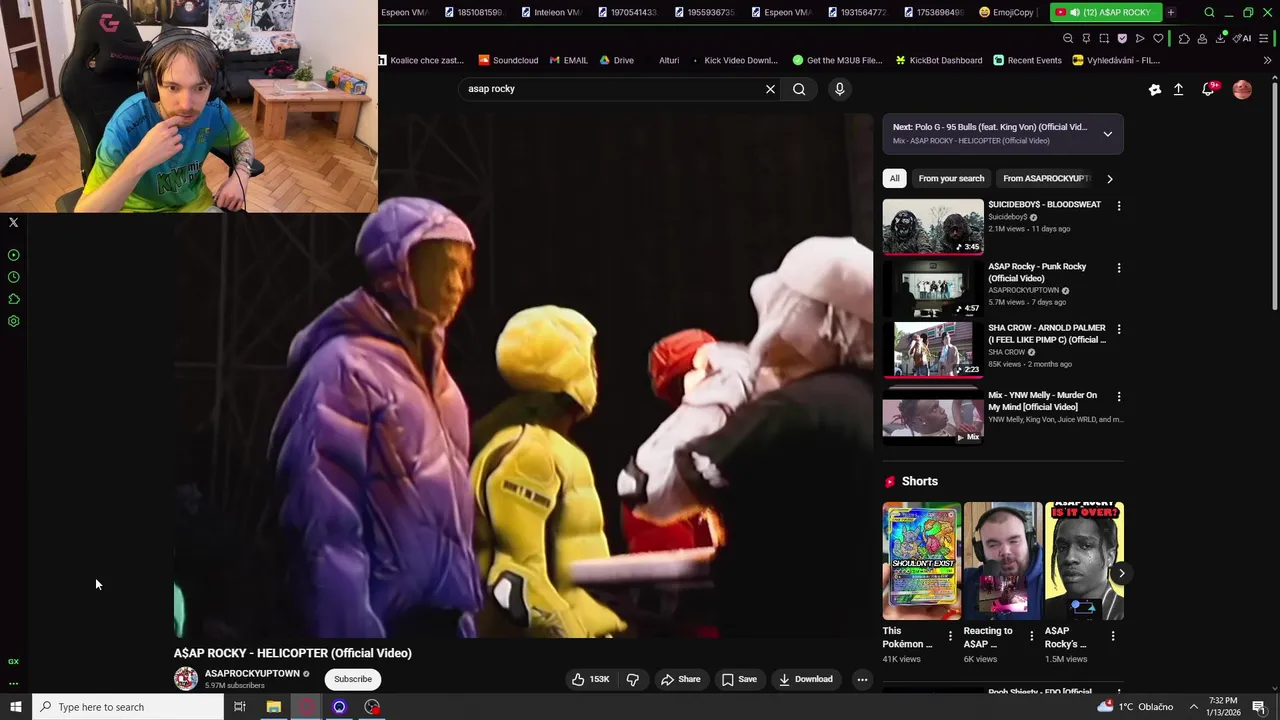The image size is (1280, 720).
Task: Open the YouTube account avatar menu
Action: point(1242,89)
